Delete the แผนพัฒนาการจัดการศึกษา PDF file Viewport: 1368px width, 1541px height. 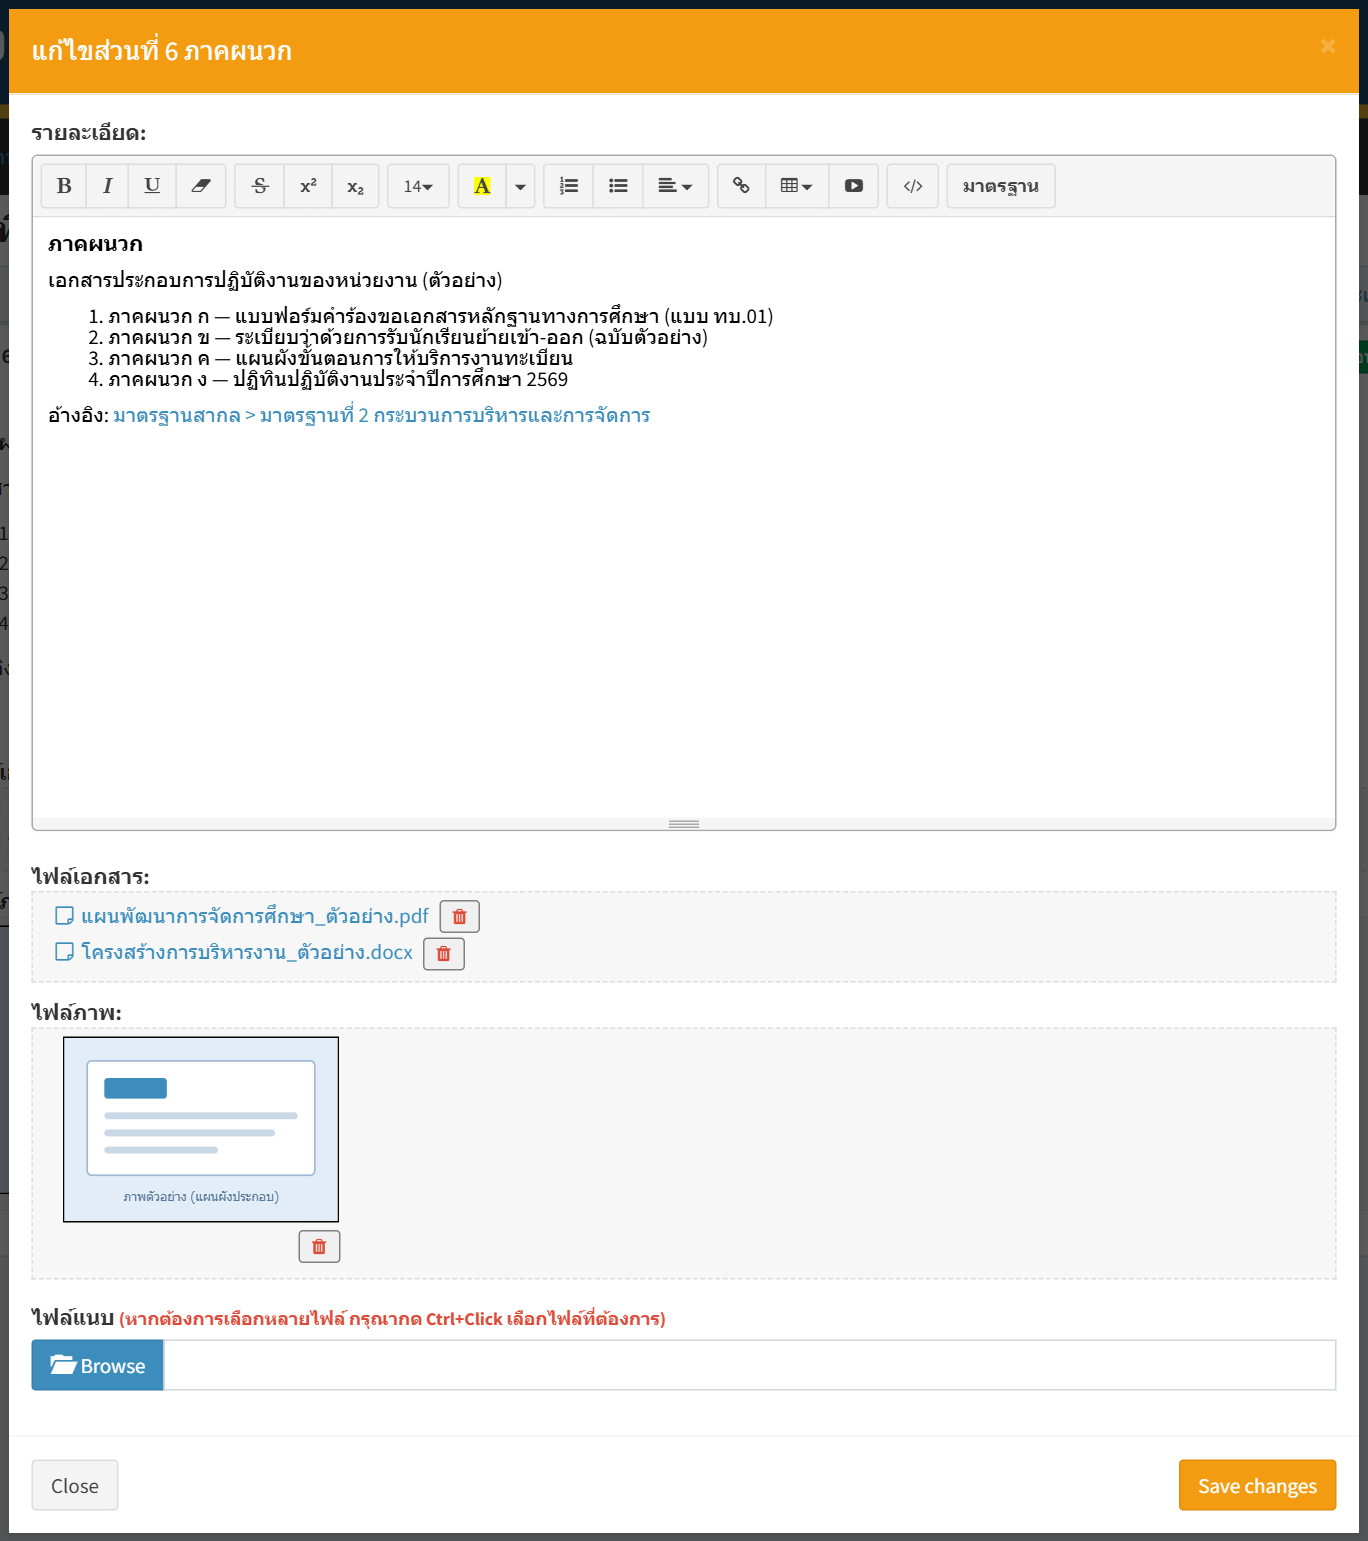tap(460, 917)
